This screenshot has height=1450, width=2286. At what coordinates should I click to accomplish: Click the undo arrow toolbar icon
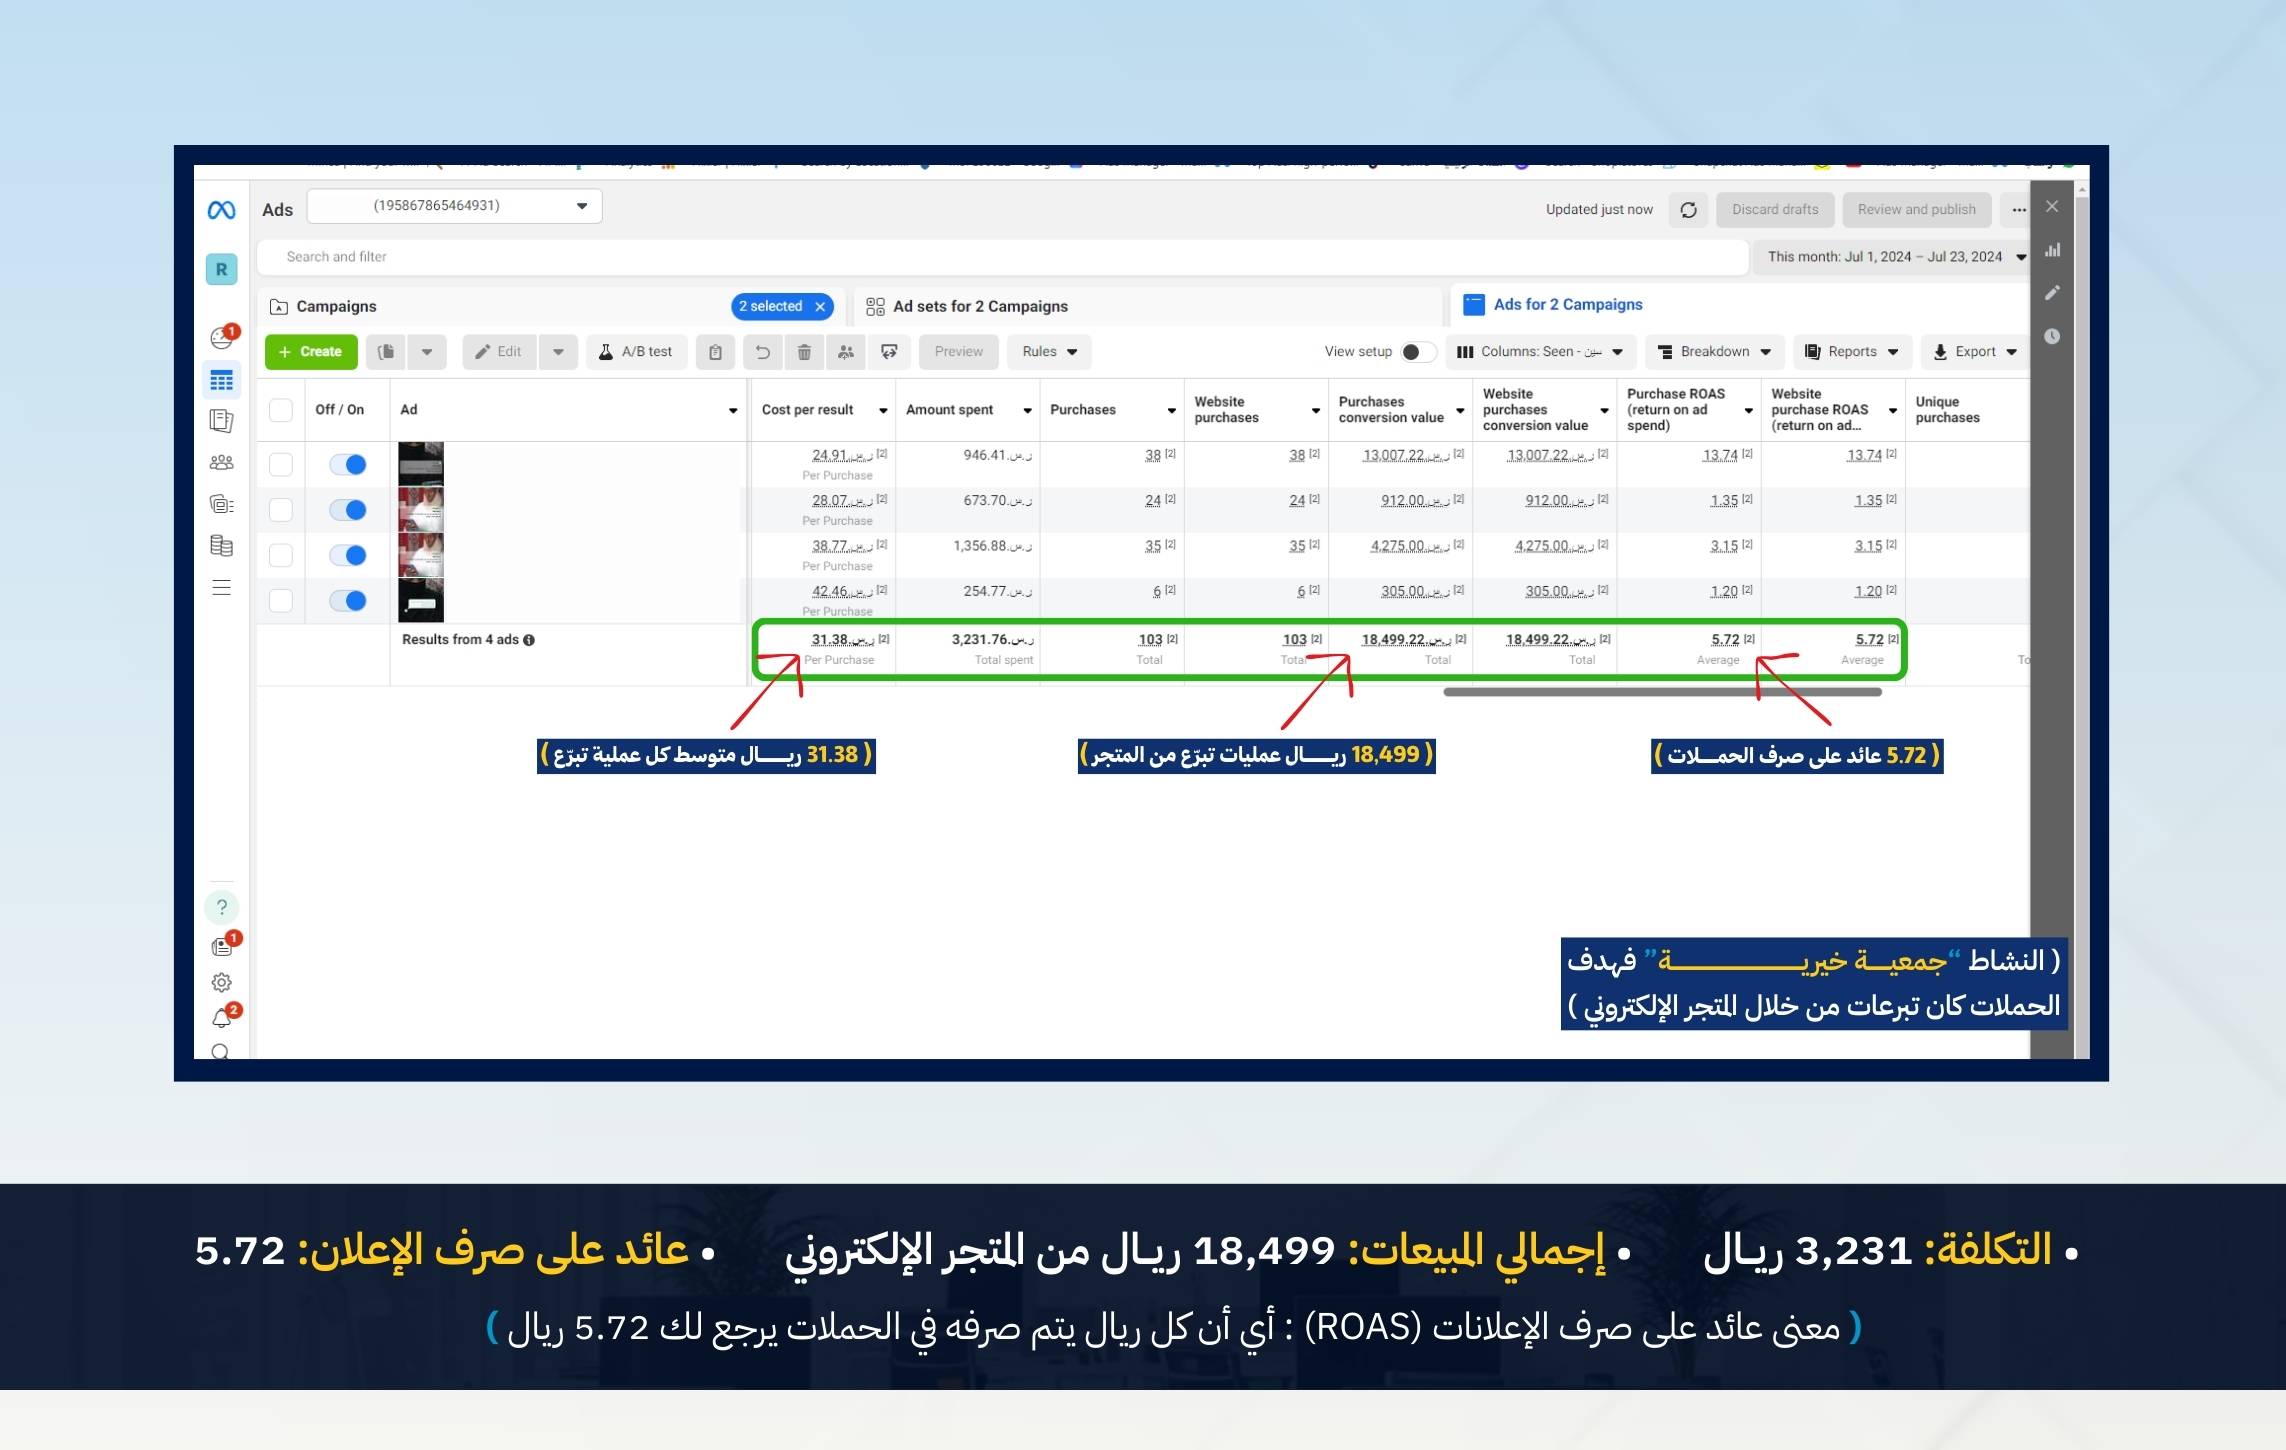tap(762, 352)
